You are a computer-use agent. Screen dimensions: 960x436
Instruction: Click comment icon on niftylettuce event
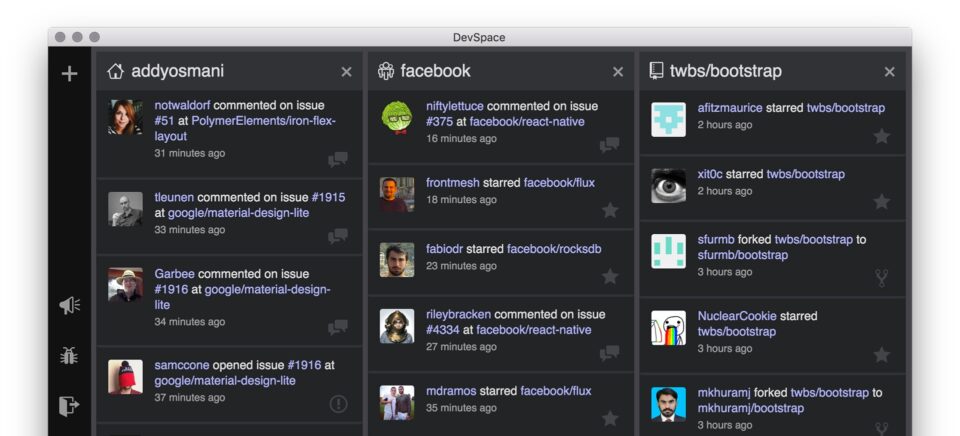609,145
